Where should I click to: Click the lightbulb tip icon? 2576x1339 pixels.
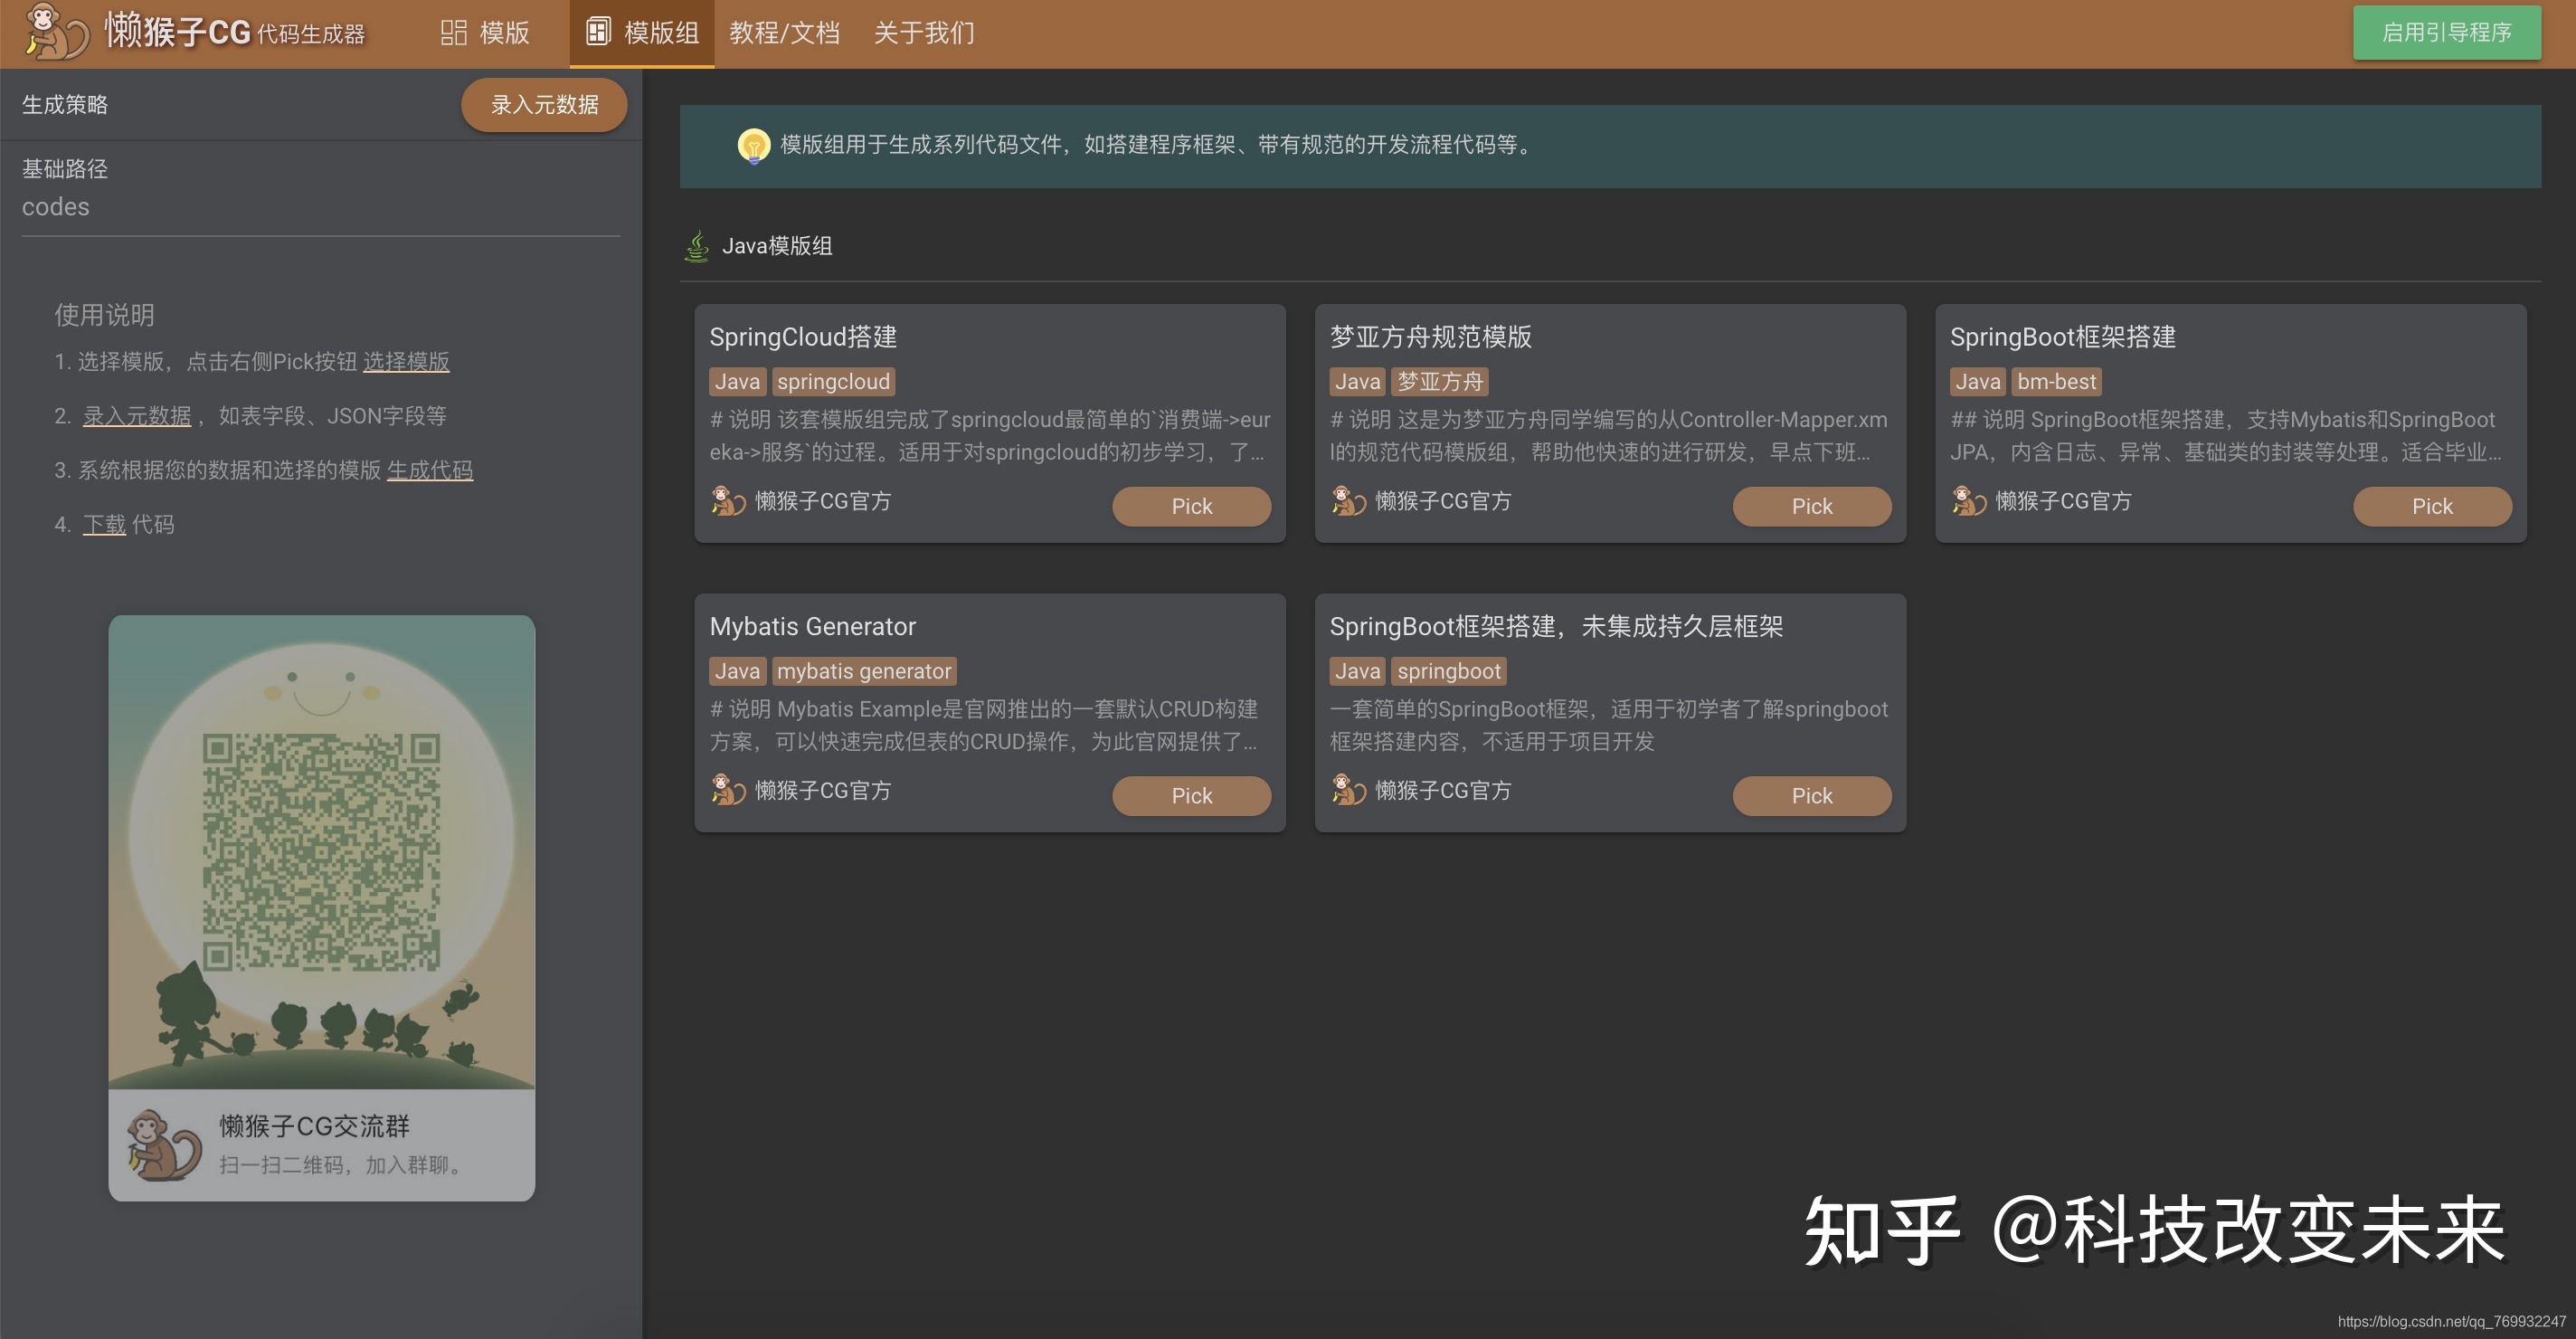pyautogui.click(x=753, y=145)
